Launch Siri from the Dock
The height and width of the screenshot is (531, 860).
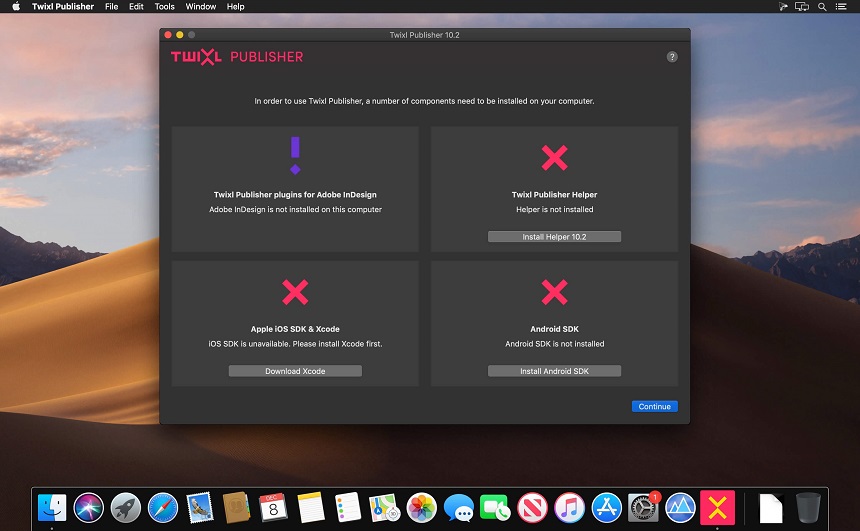pyautogui.click(x=89, y=507)
